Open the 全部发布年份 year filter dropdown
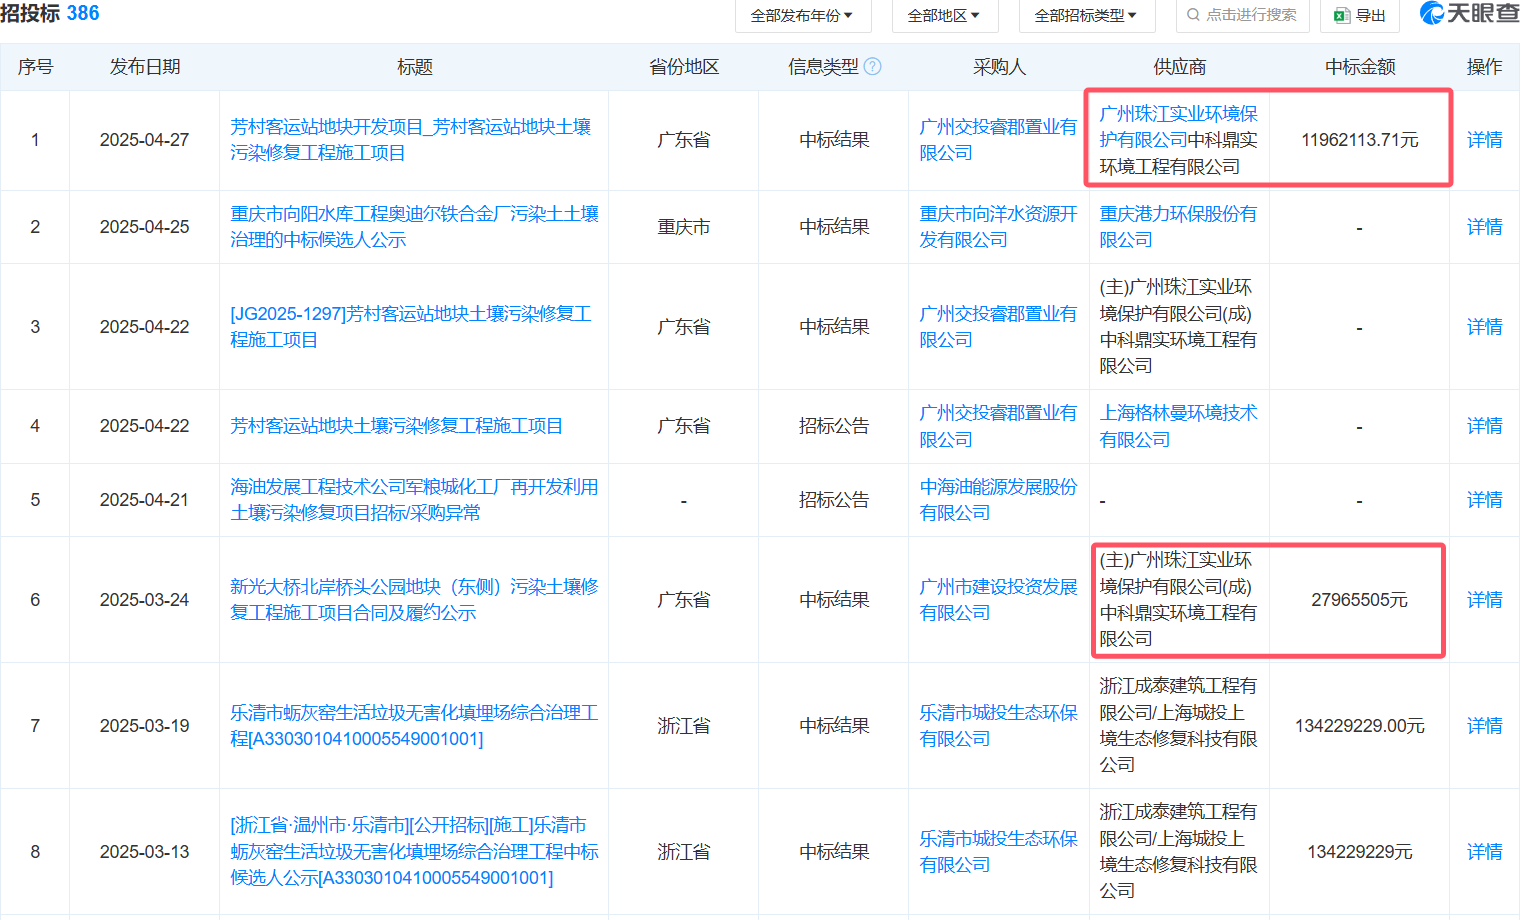The image size is (1521, 920). point(803,16)
